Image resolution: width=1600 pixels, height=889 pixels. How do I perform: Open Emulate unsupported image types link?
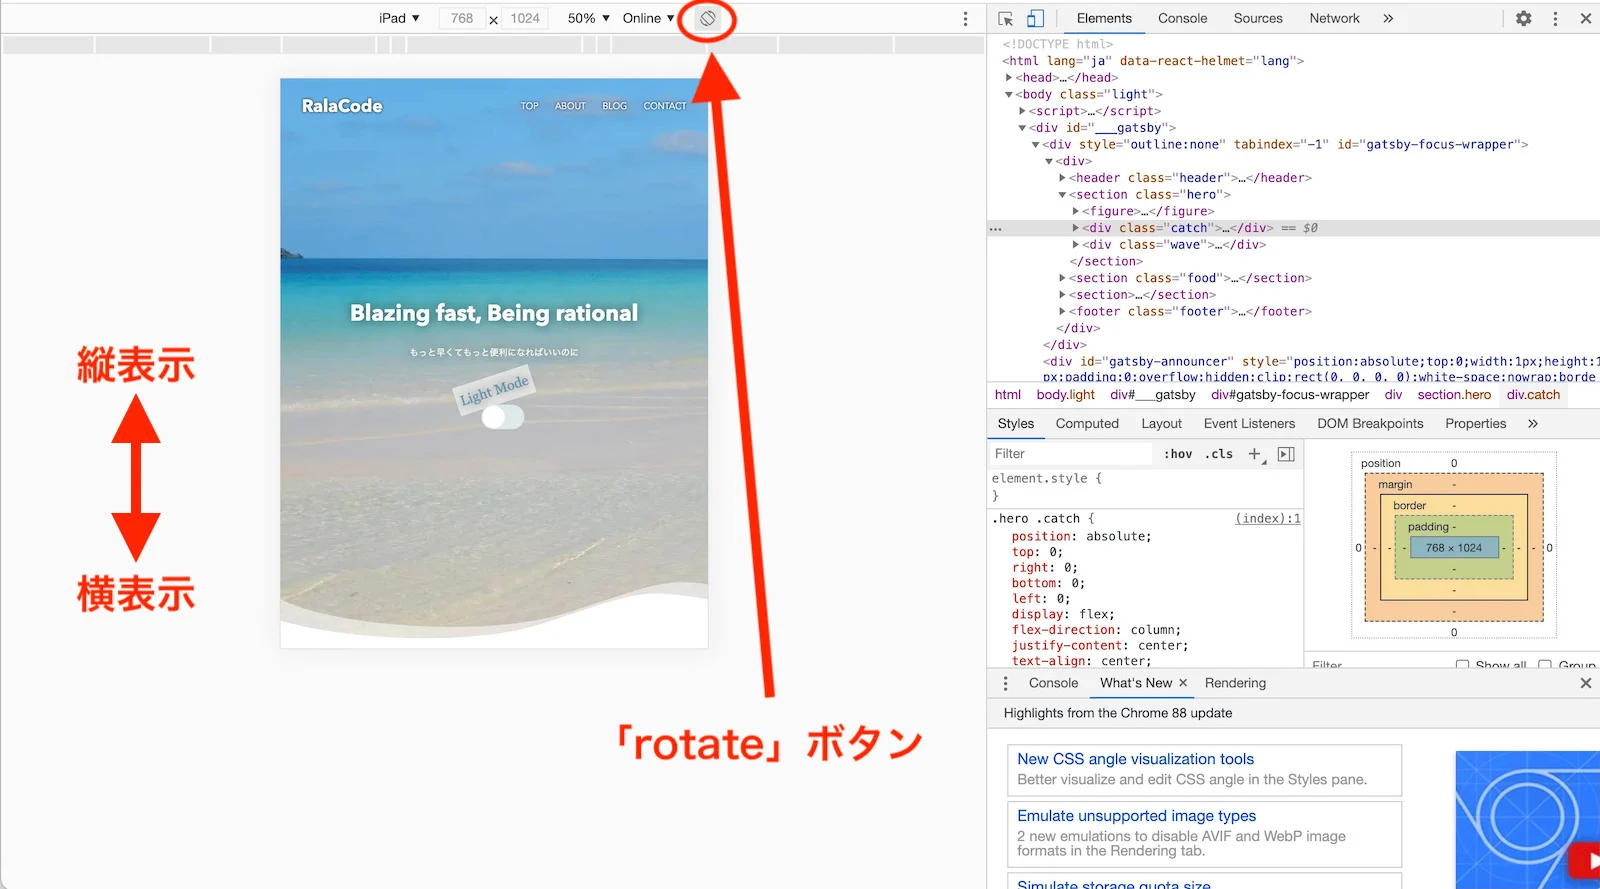1136,816
